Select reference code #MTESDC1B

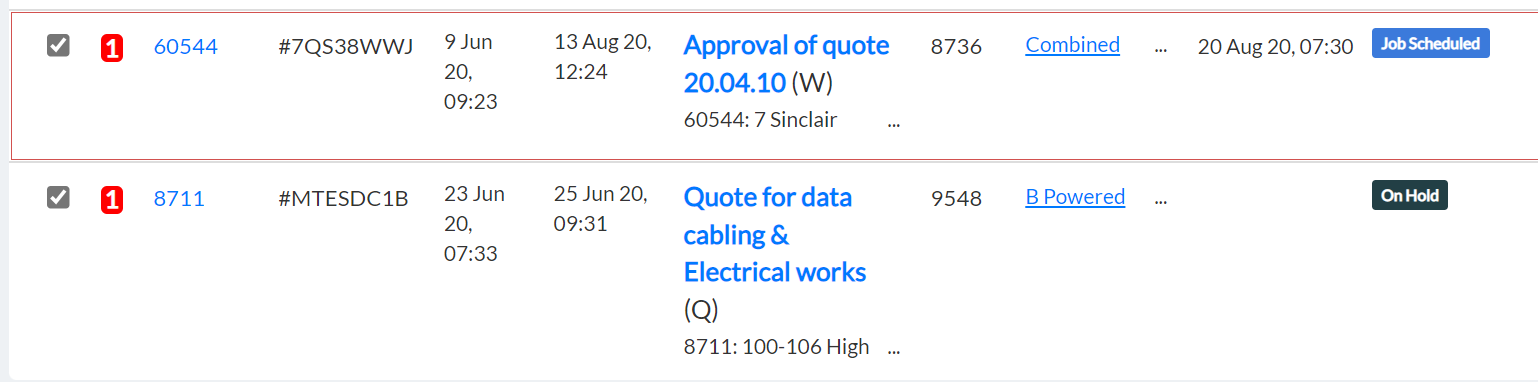[343, 198]
